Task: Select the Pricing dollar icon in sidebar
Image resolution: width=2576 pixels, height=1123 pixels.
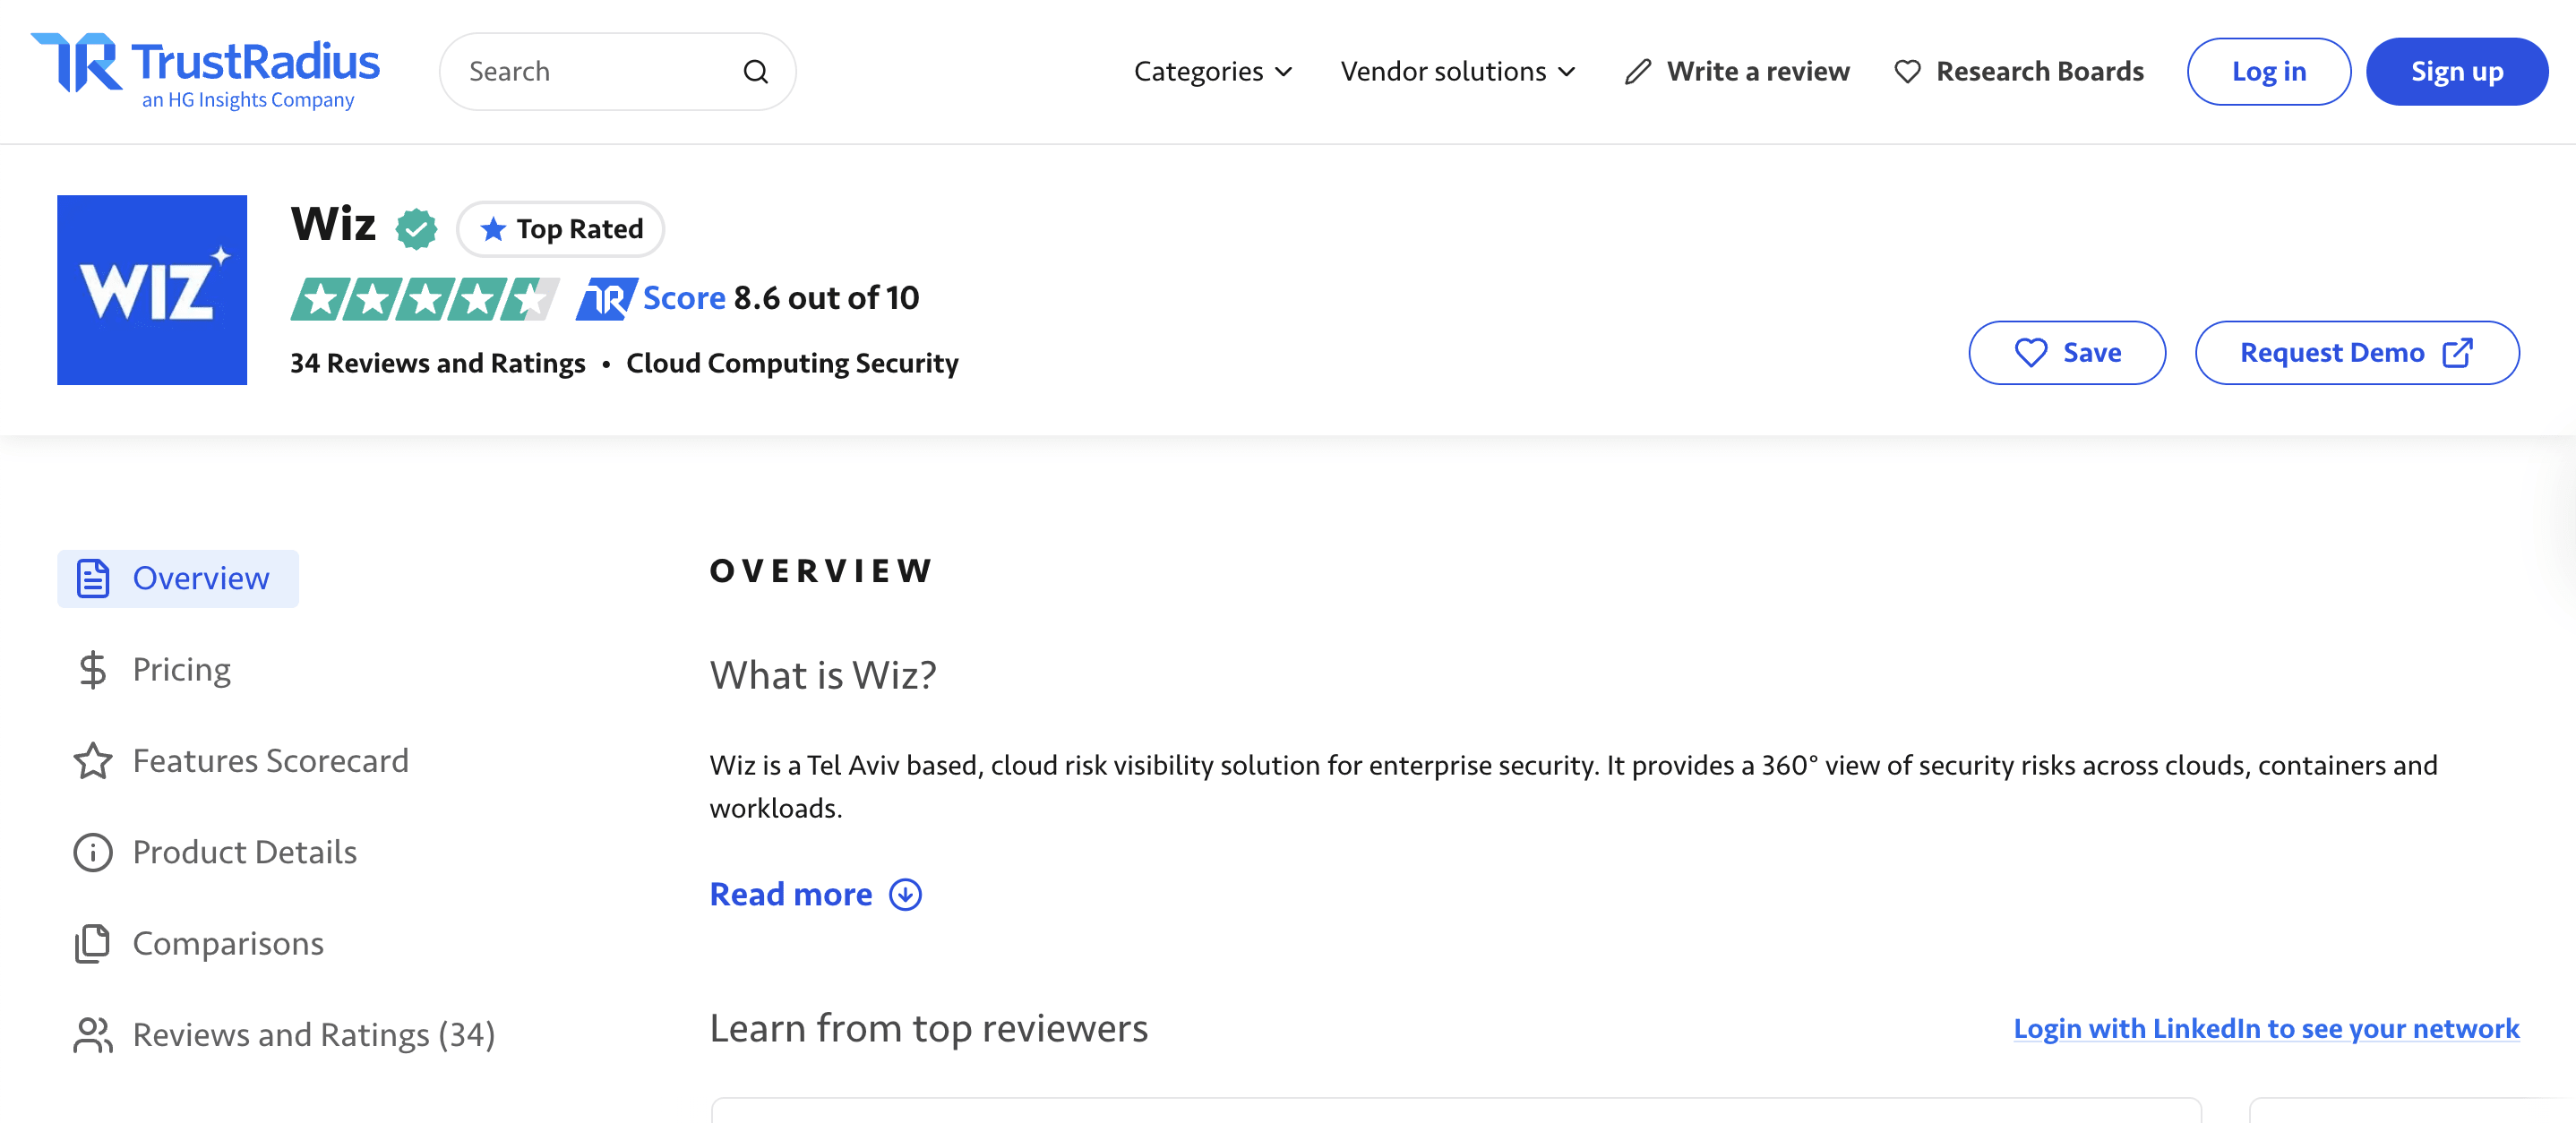Action: click(93, 669)
